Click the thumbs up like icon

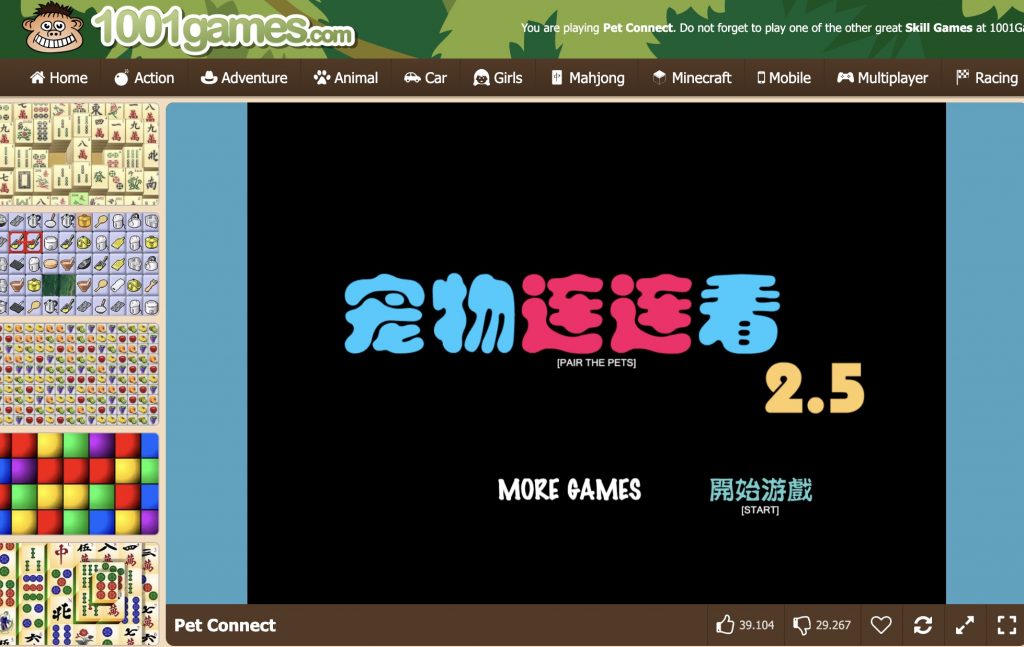click(726, 625)
